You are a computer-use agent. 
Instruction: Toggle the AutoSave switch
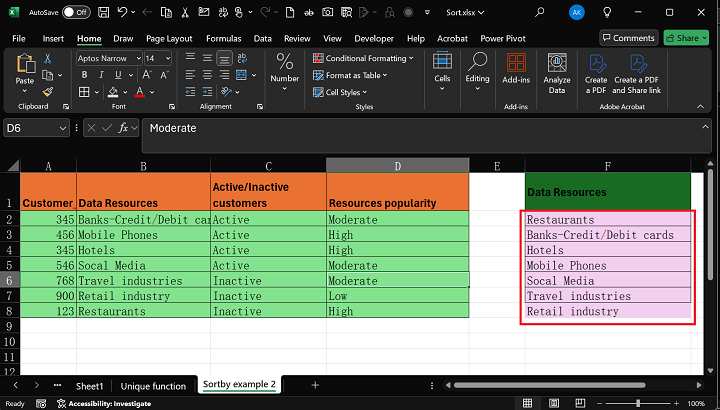76,12
